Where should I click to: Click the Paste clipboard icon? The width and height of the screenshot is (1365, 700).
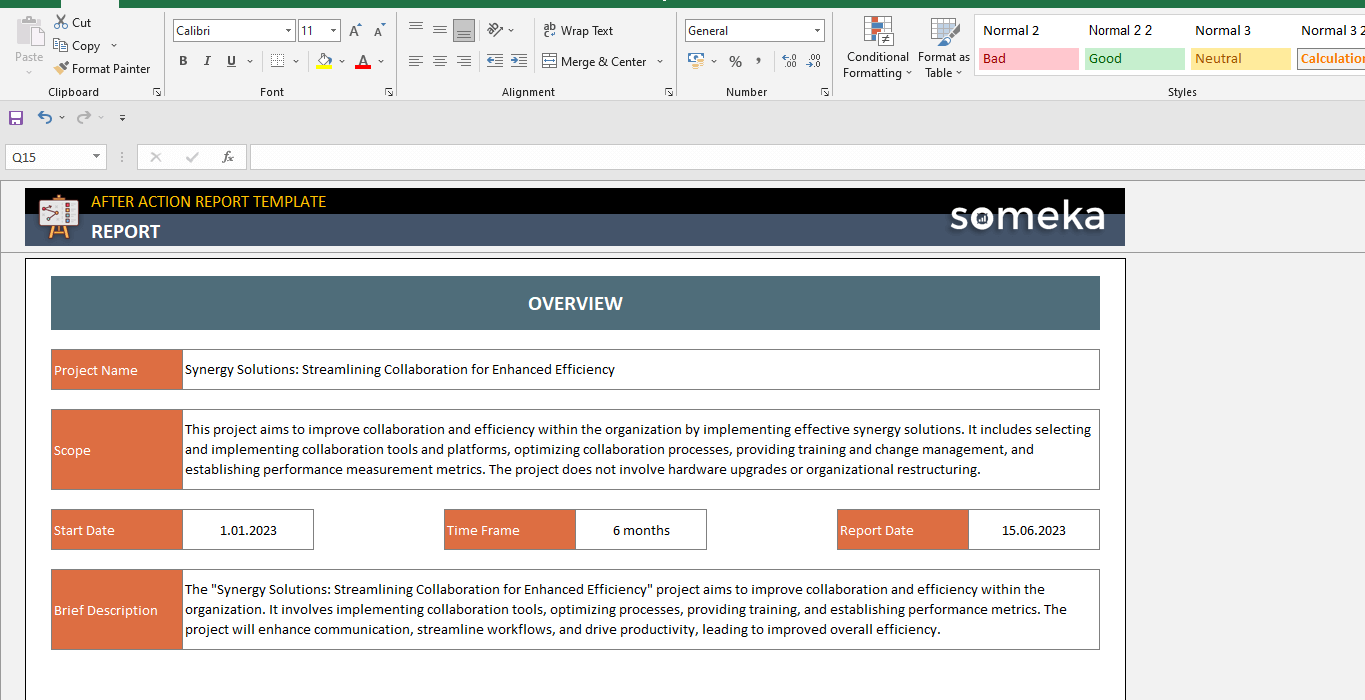(x=29, y=29)
